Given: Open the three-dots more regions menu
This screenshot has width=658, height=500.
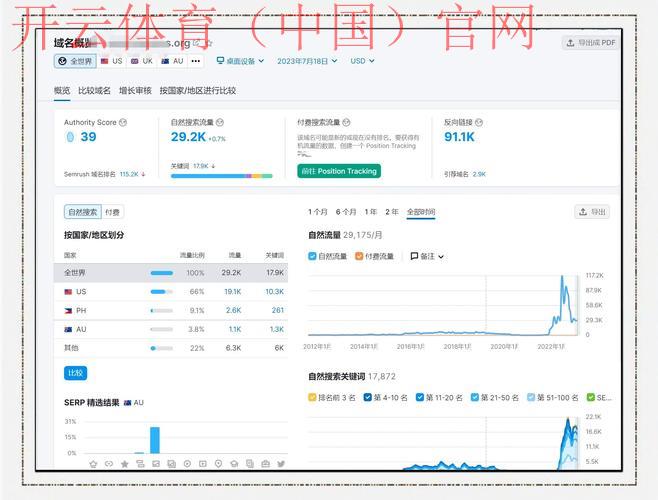Looking at the screenshot, I should pos(196,61).
